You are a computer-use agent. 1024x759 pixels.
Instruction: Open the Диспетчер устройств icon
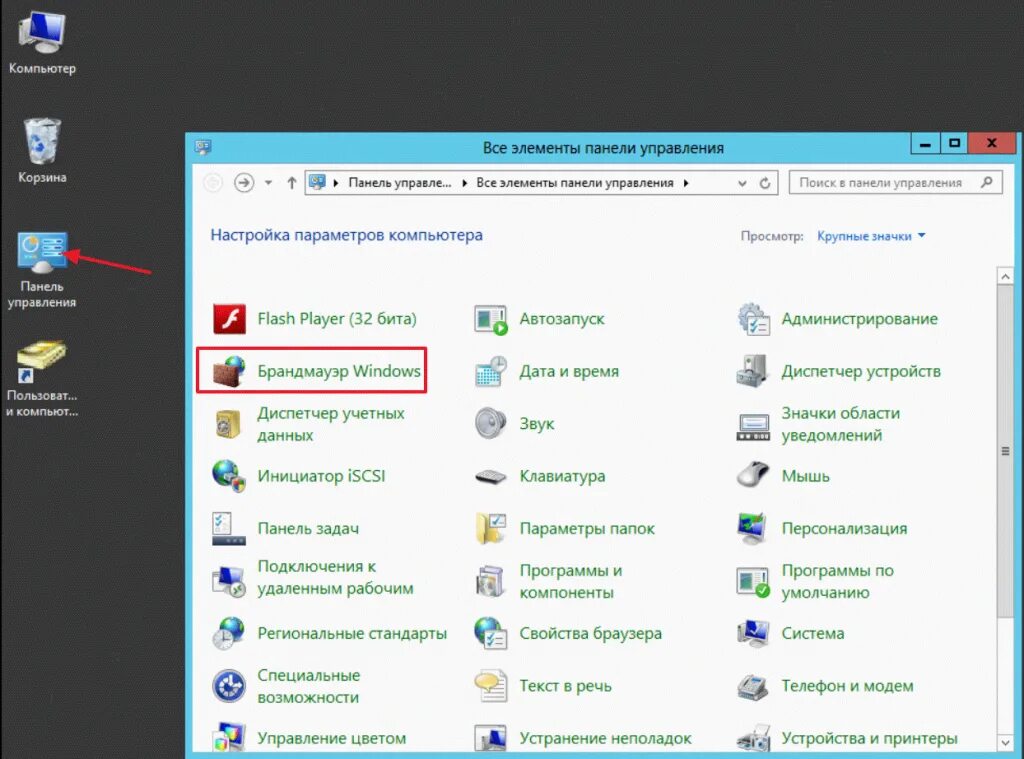752,371
